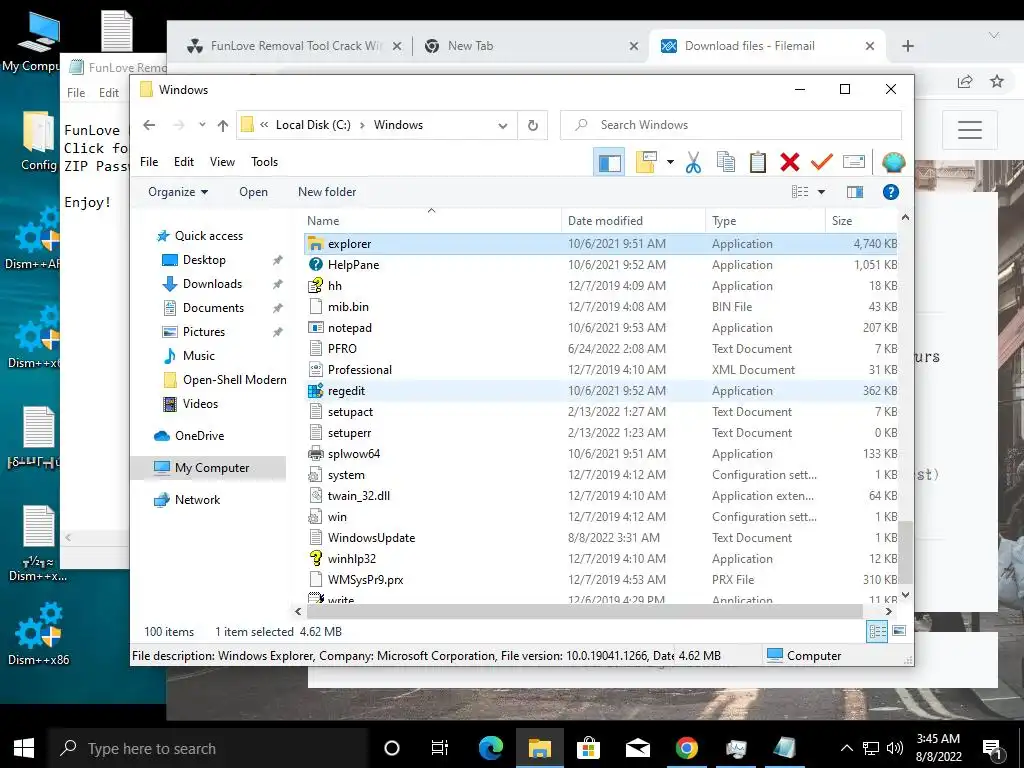Viewport: 1024px width, 768px height.
Task: Open the Edit menu in Windows explorer
Action: tap(184, 162)
